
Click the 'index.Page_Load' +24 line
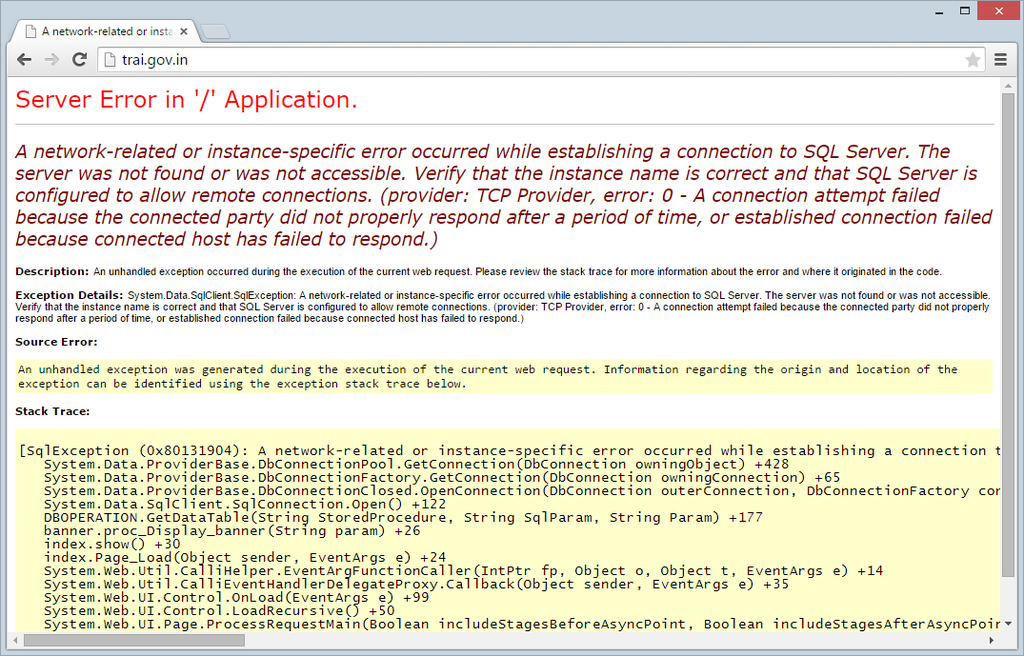coord(245,557)
